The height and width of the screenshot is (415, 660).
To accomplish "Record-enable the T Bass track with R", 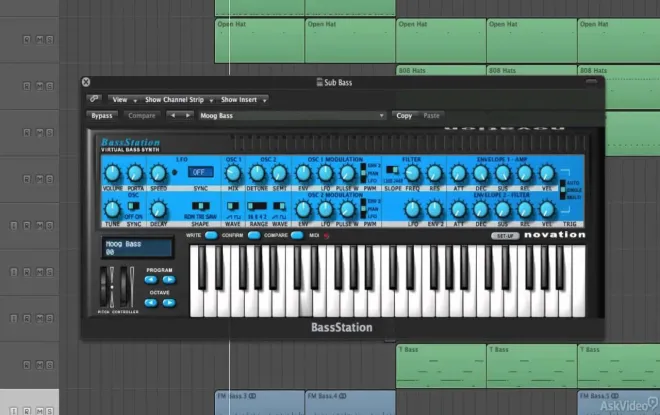I will click(27, 364).
